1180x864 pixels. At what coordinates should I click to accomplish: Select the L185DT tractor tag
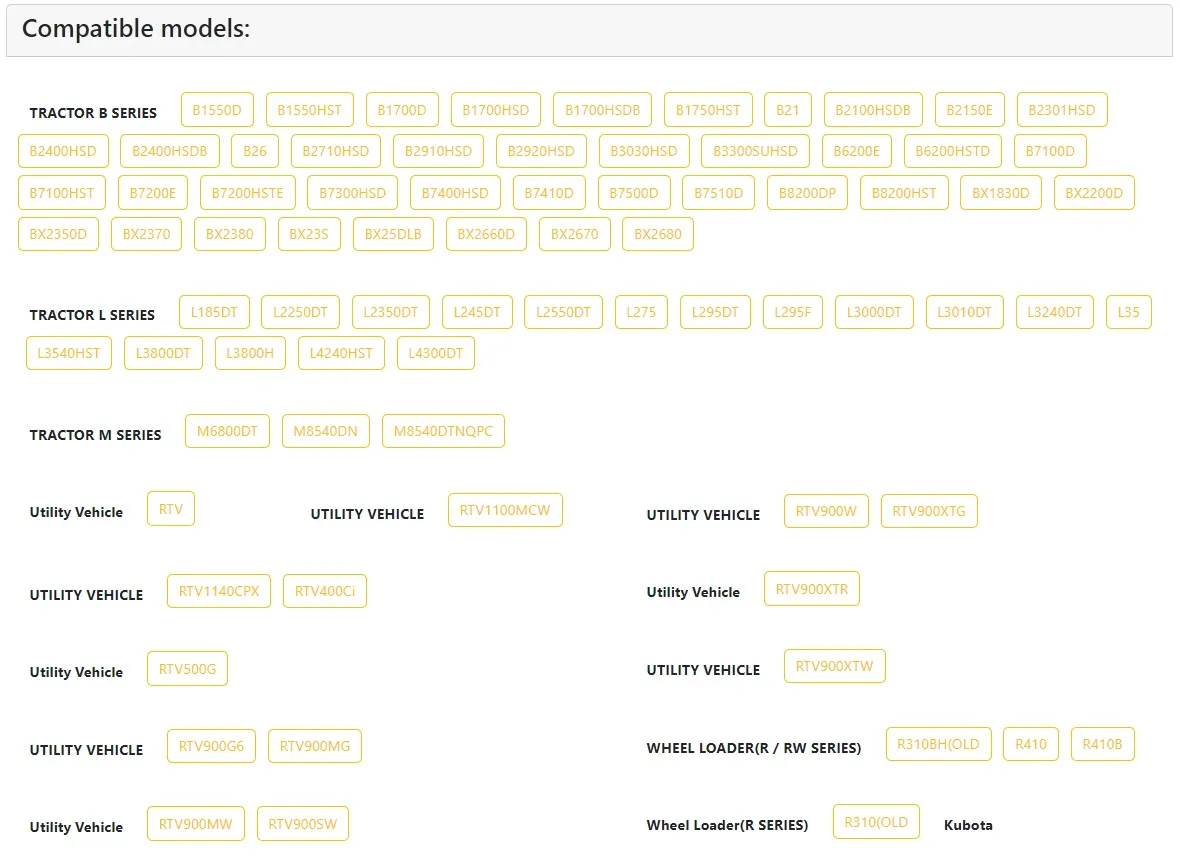point(214,312)
